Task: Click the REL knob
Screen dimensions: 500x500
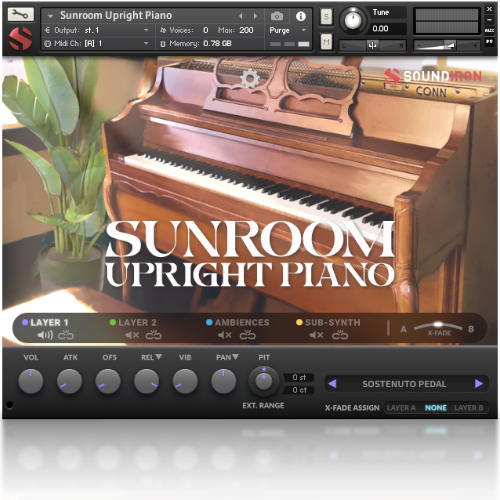Action: coord(146,381)
